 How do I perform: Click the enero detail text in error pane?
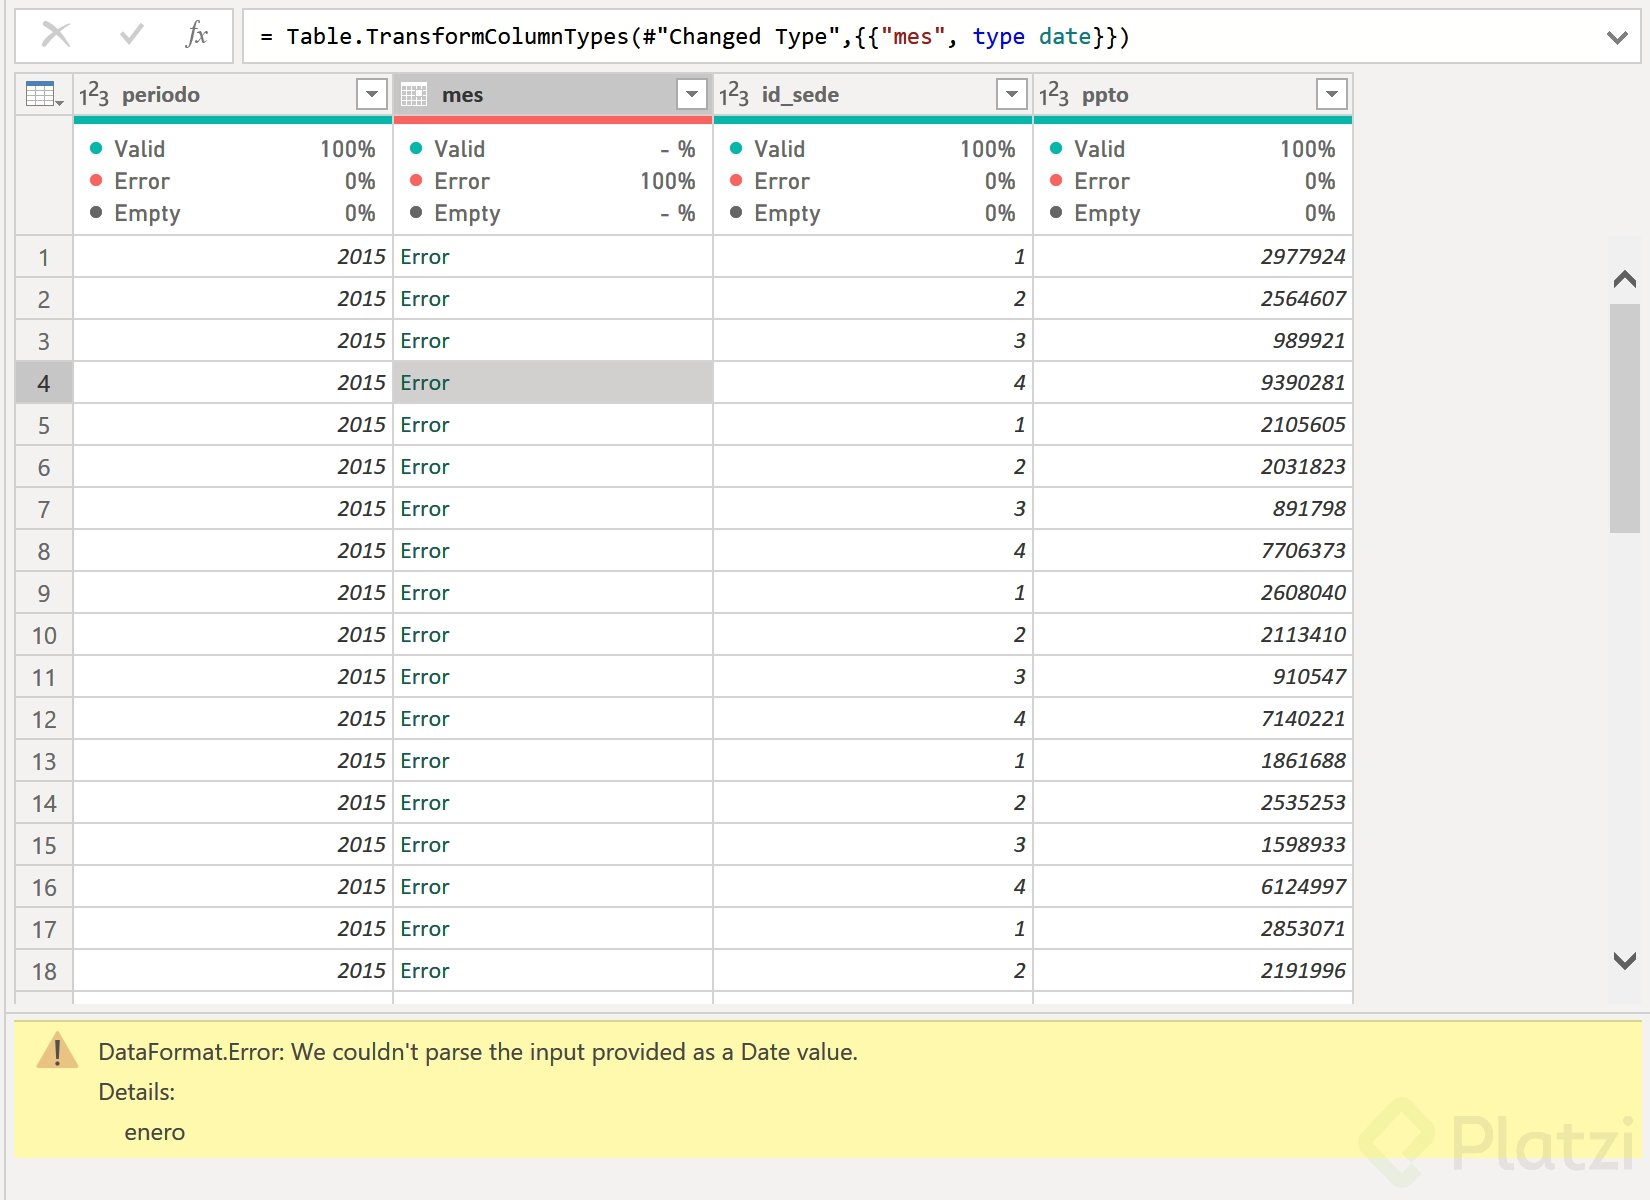[x=154, y=1132]
